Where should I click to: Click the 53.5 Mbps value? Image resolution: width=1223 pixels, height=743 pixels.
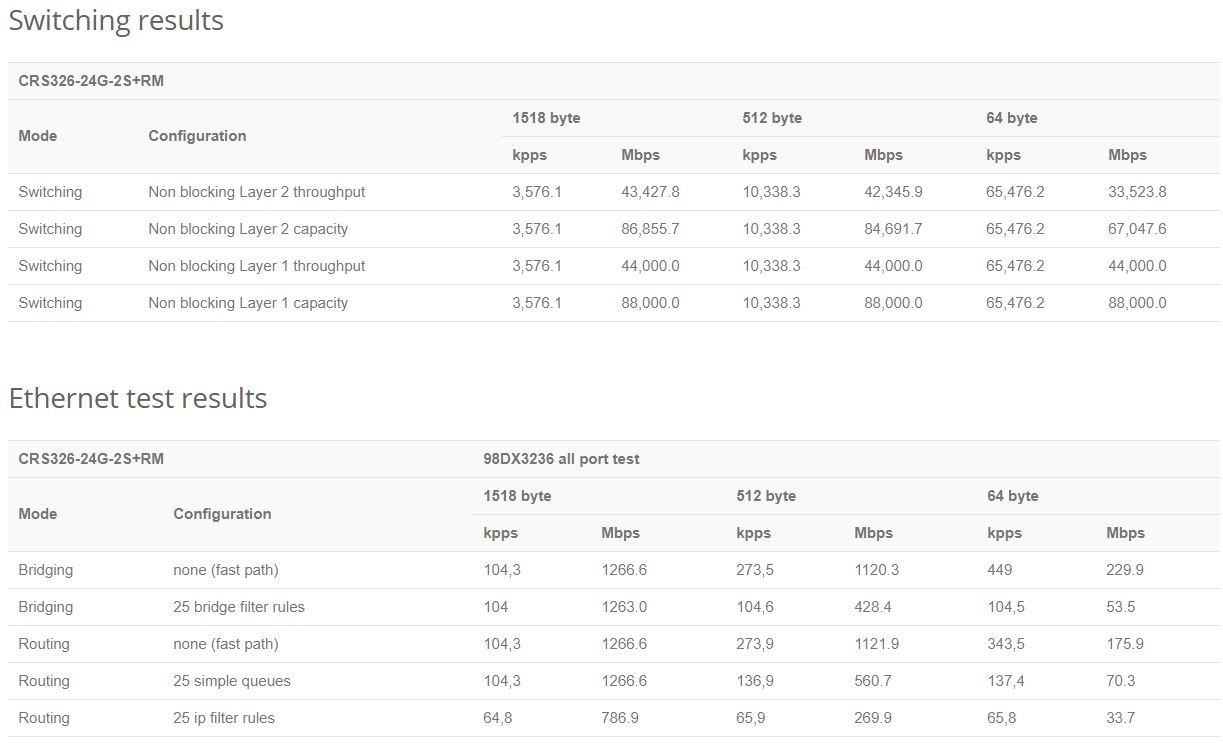tap(1121, 607)
